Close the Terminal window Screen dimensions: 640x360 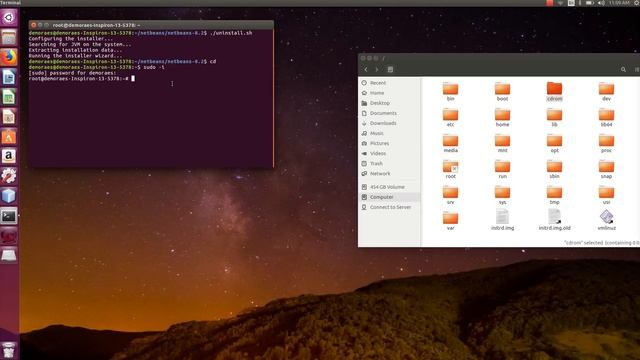pyautogui.click(x=34, y=25)
